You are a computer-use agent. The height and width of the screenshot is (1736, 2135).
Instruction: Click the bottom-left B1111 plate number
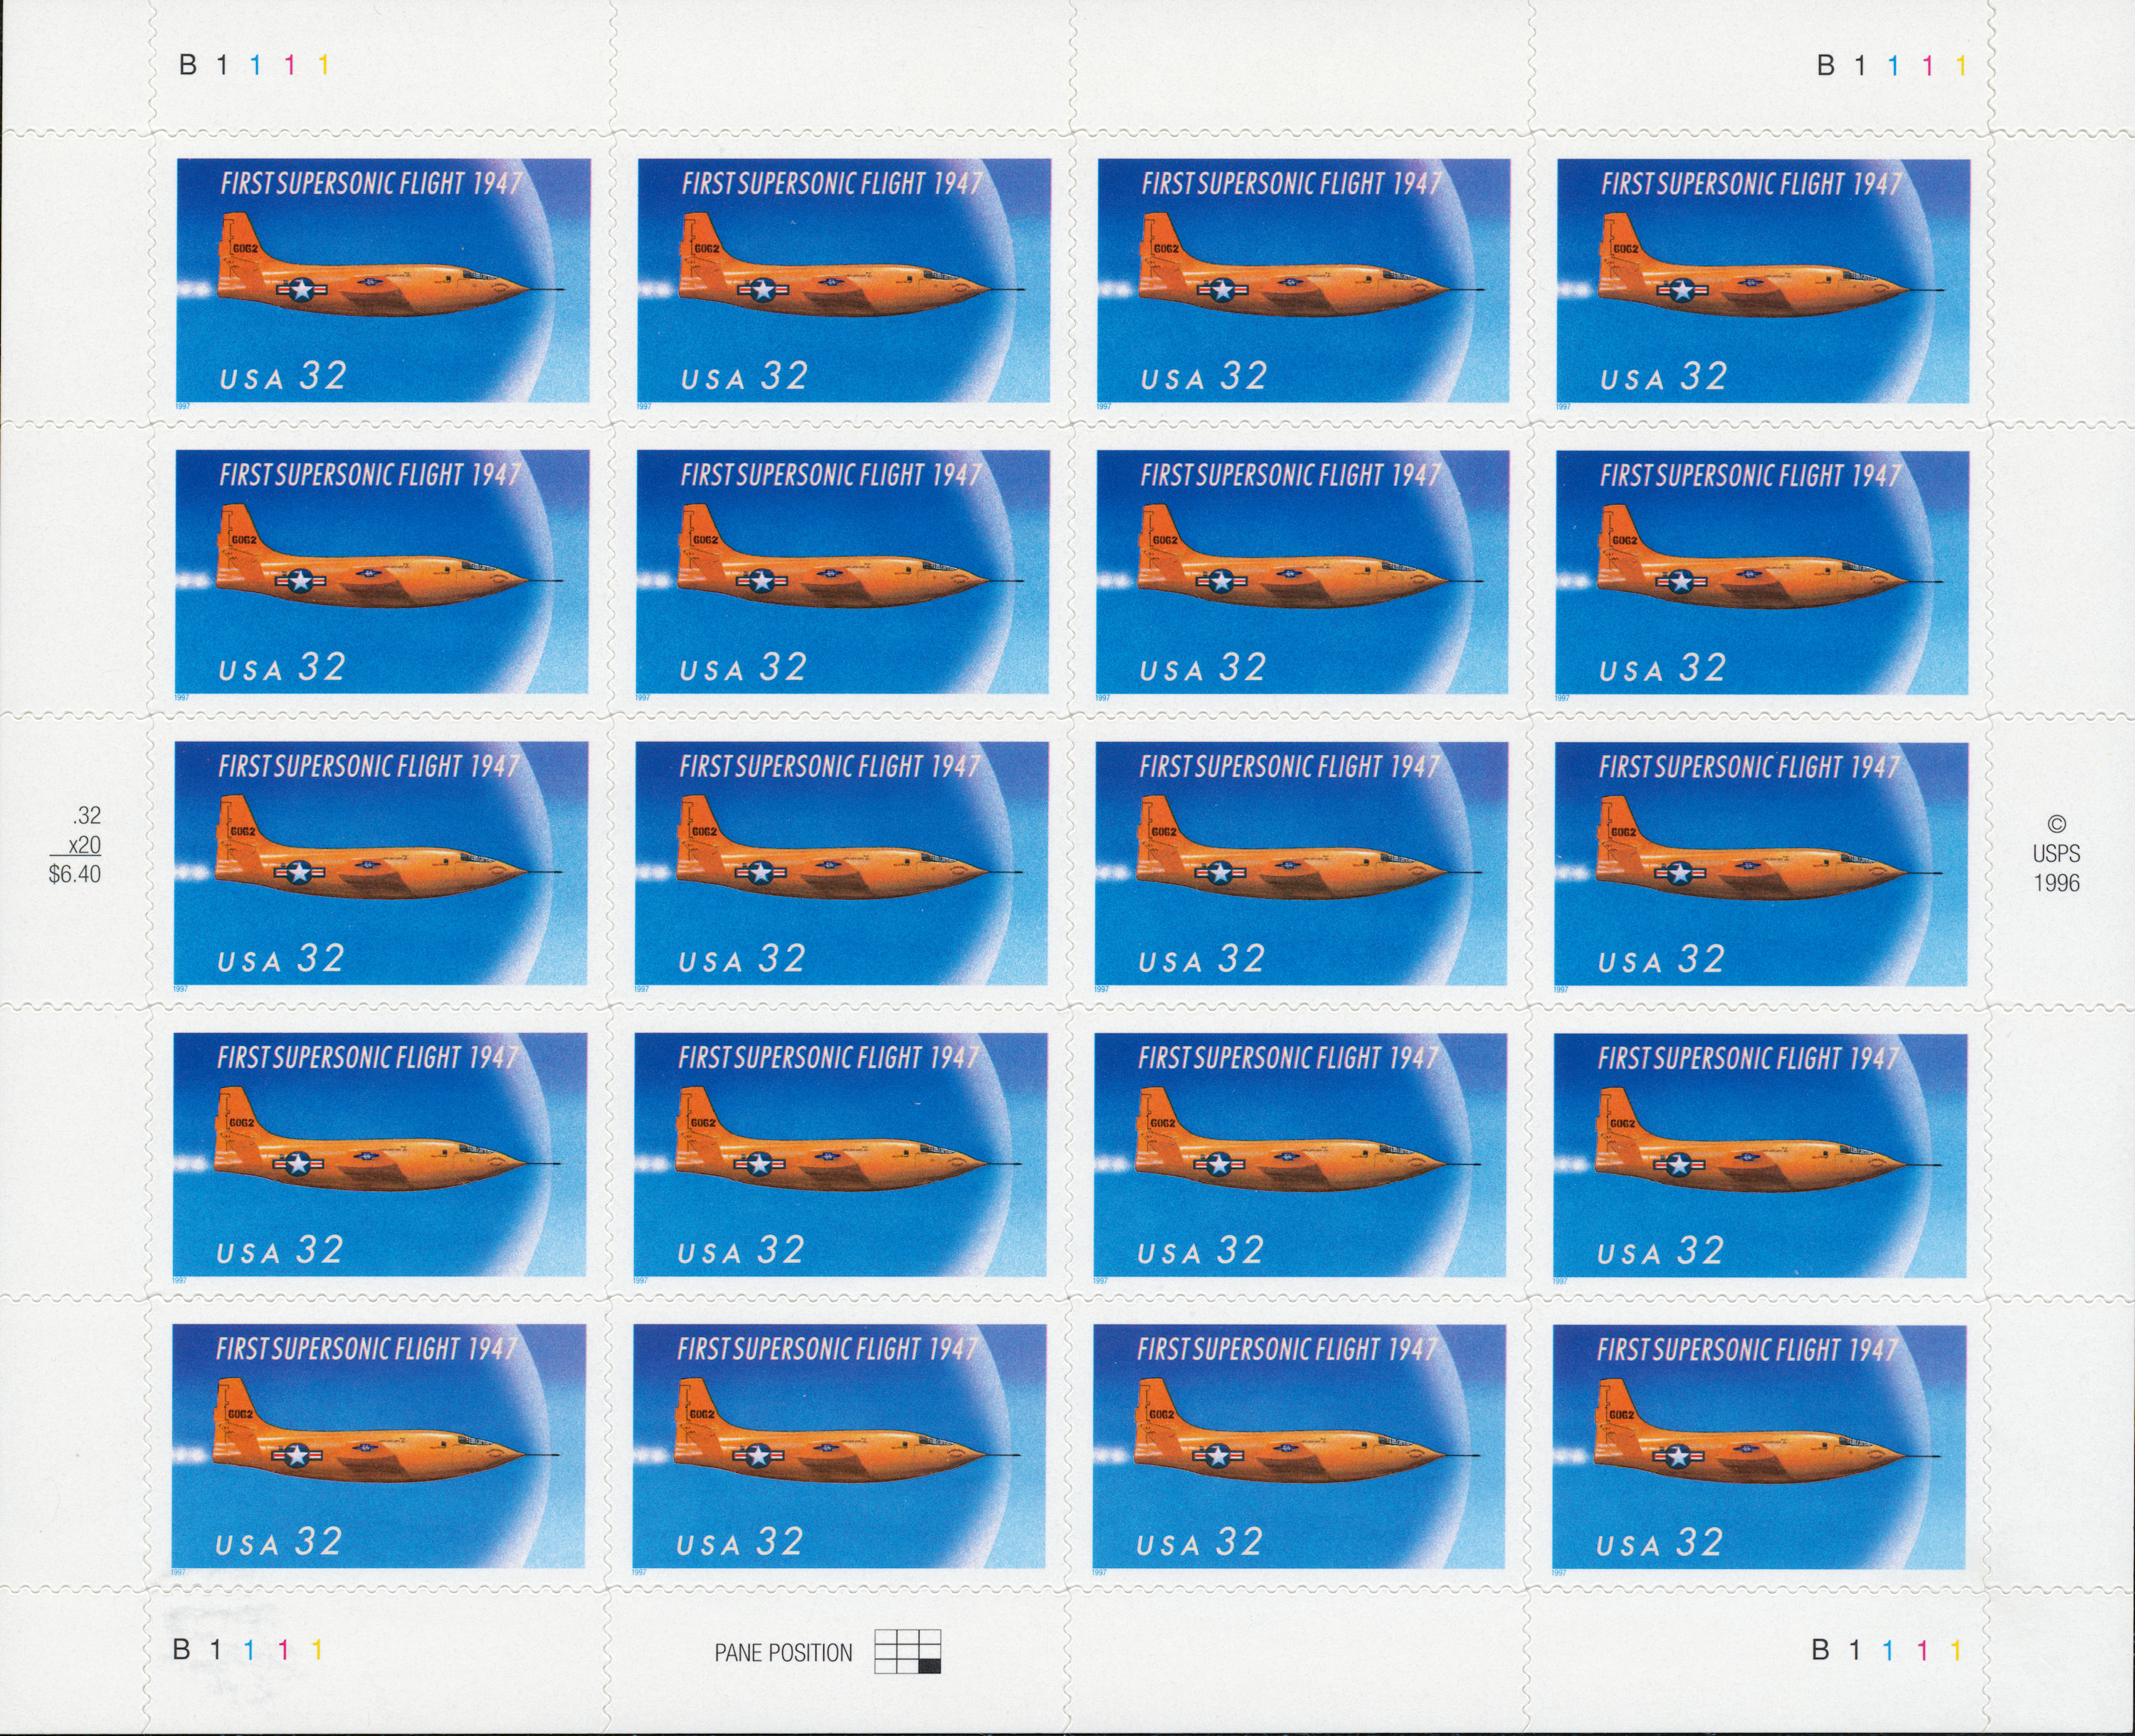click(x=248, y=1650)
